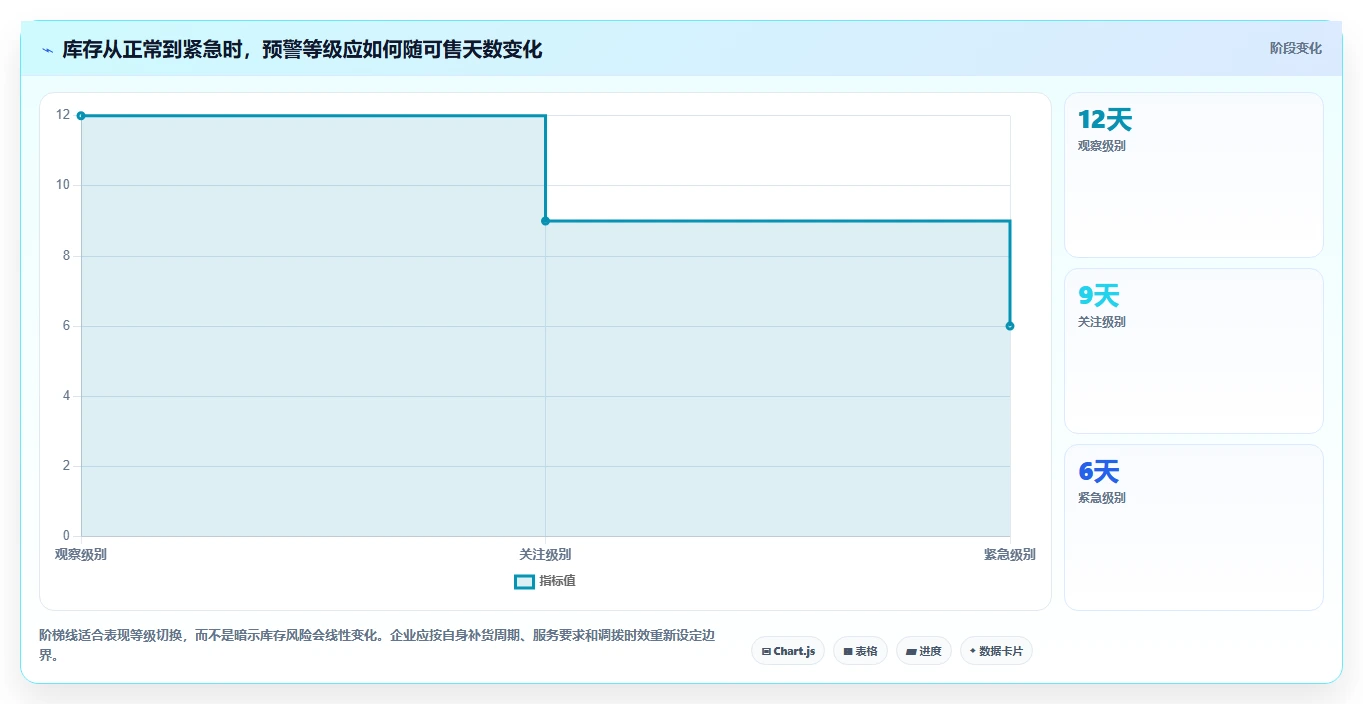Click the 指标值 legend label
Screen dimensions: 1363x704
click(557, 581)
